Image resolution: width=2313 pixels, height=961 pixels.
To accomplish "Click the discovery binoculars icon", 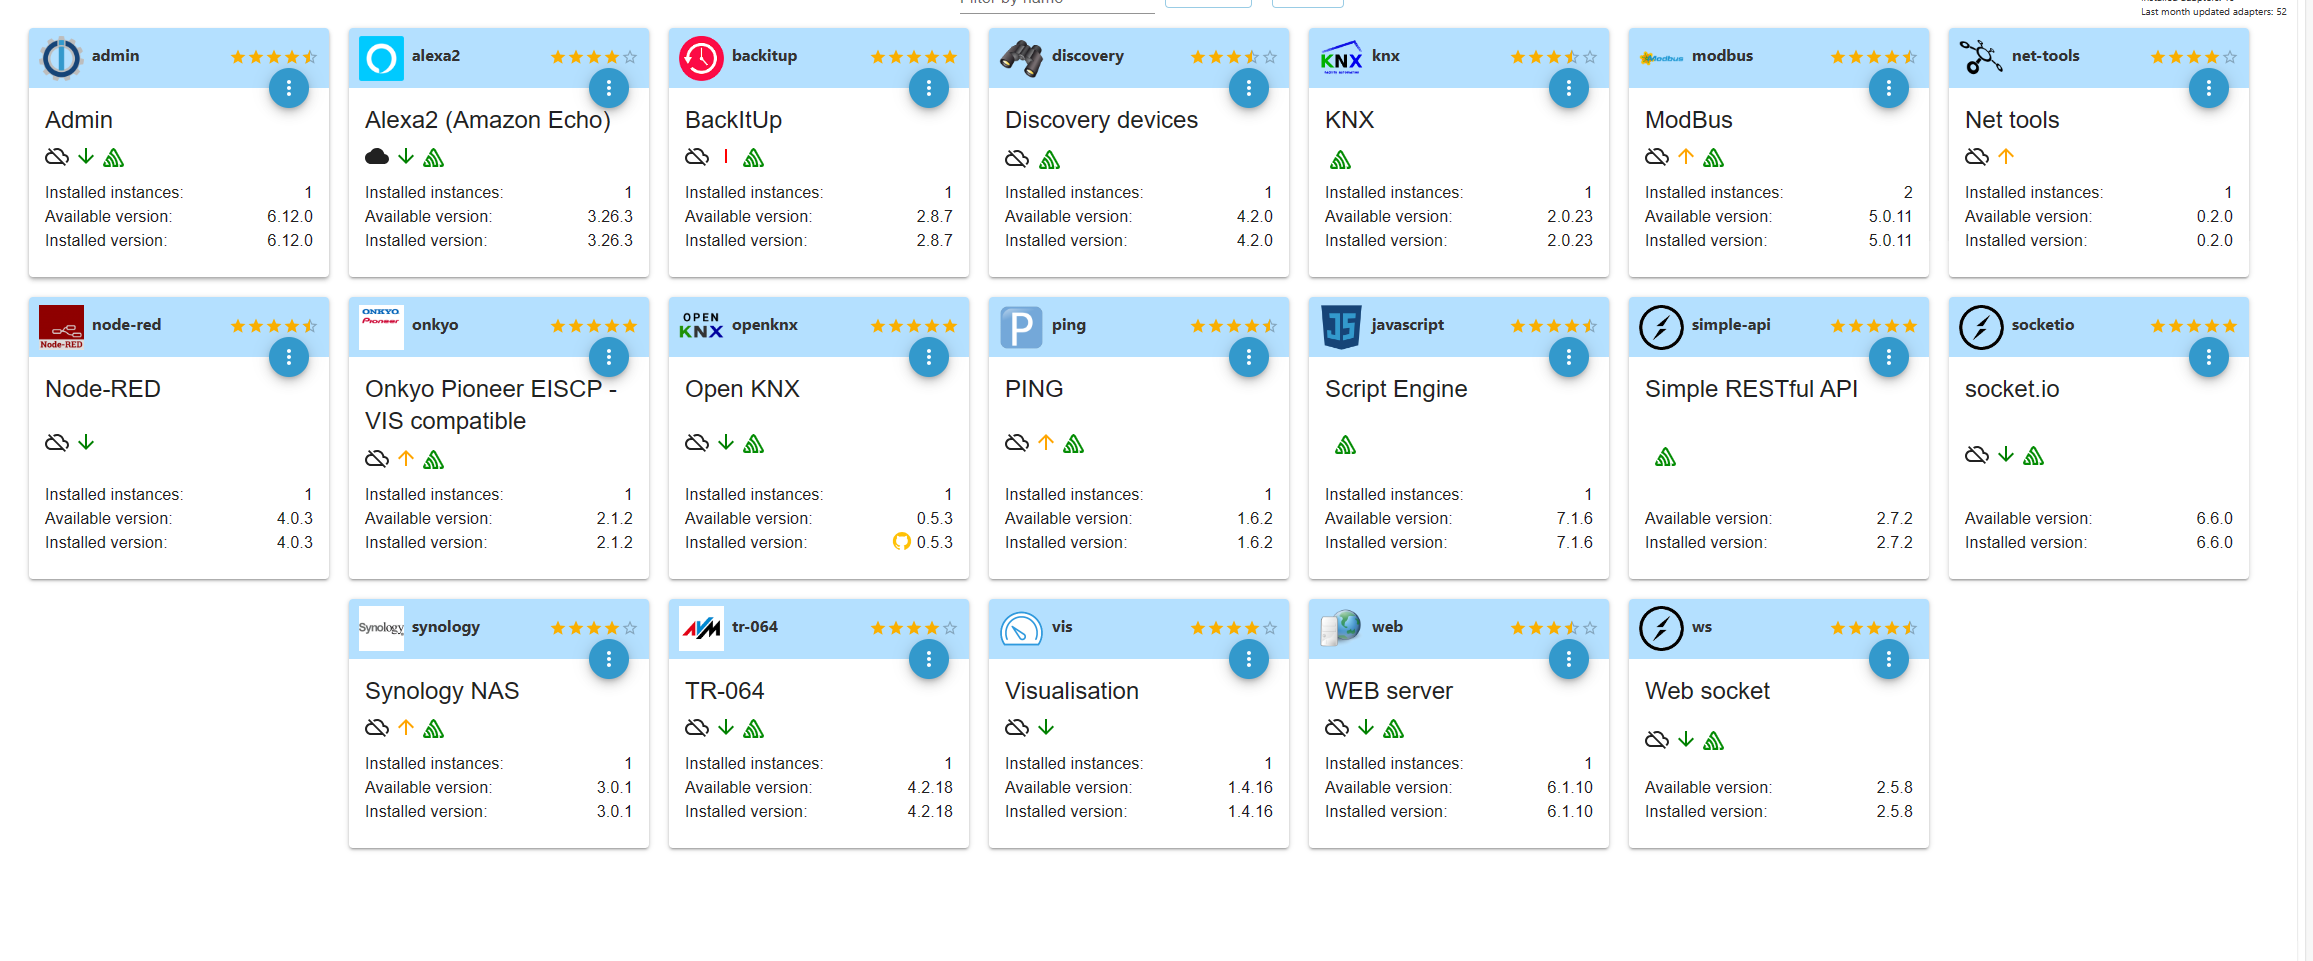I will (1021, 58).
